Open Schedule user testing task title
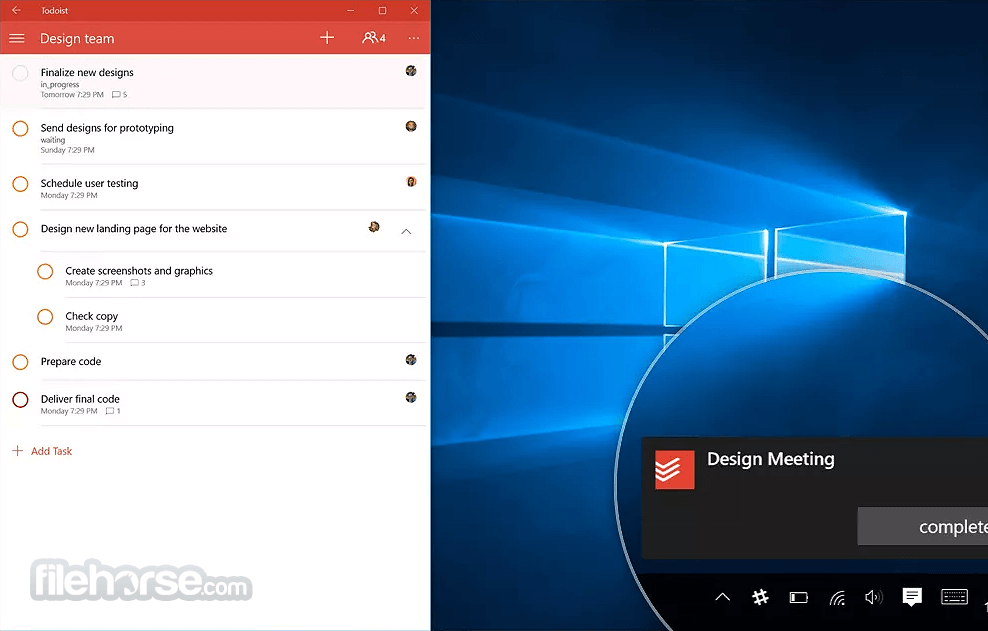Viewport: 988px width, 631px height. click(x=89, y=183)
